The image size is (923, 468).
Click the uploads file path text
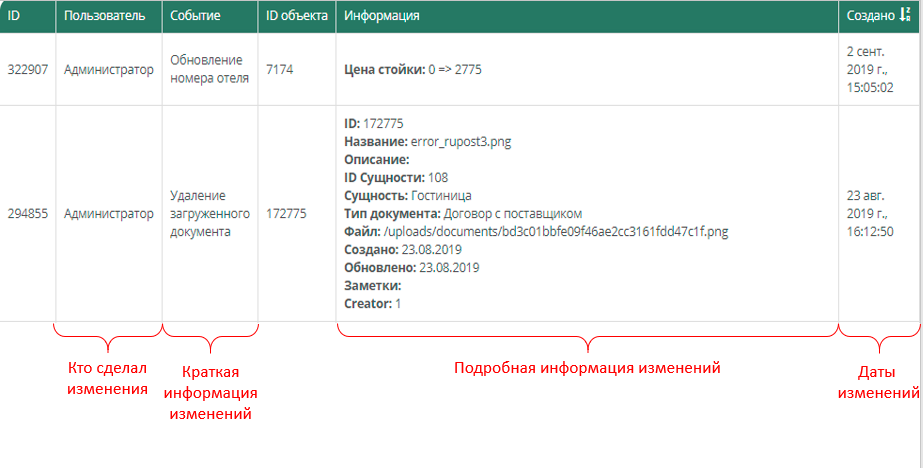556,232
